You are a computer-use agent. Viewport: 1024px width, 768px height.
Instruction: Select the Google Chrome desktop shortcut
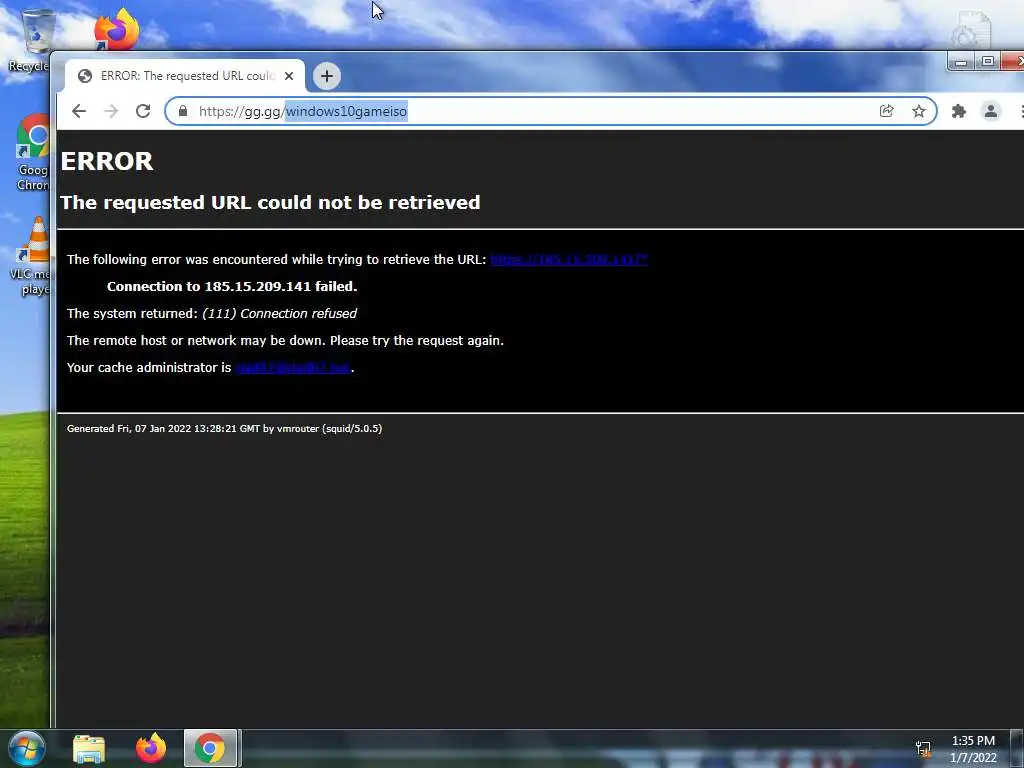(x=32, y=153)
